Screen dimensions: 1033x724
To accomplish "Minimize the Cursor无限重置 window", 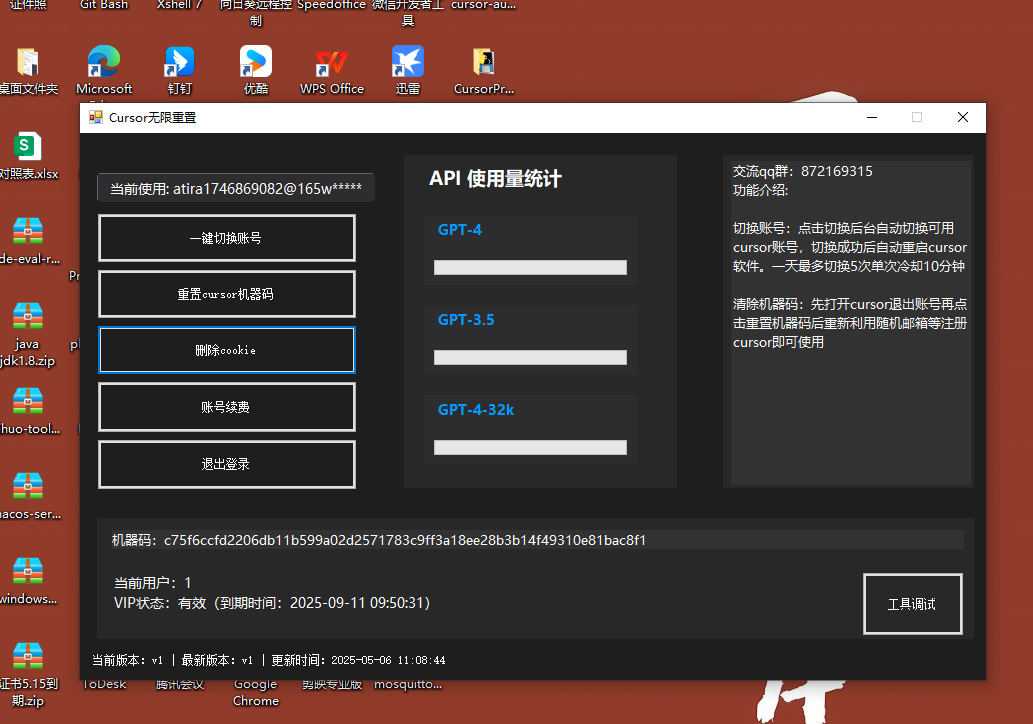I will tap(872, 117).
